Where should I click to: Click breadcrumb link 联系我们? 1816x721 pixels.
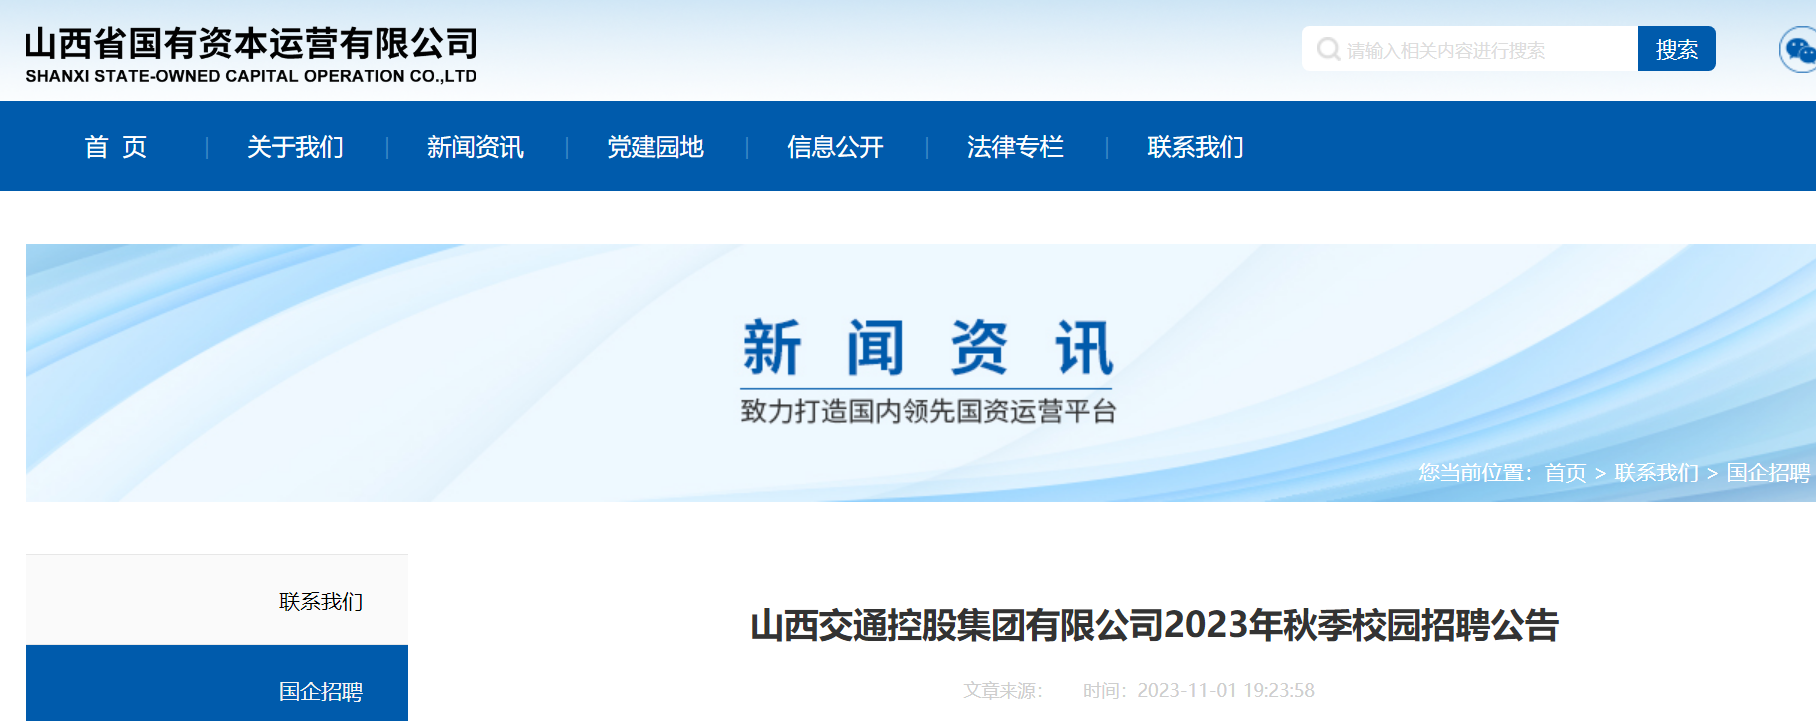(1656, 472)
